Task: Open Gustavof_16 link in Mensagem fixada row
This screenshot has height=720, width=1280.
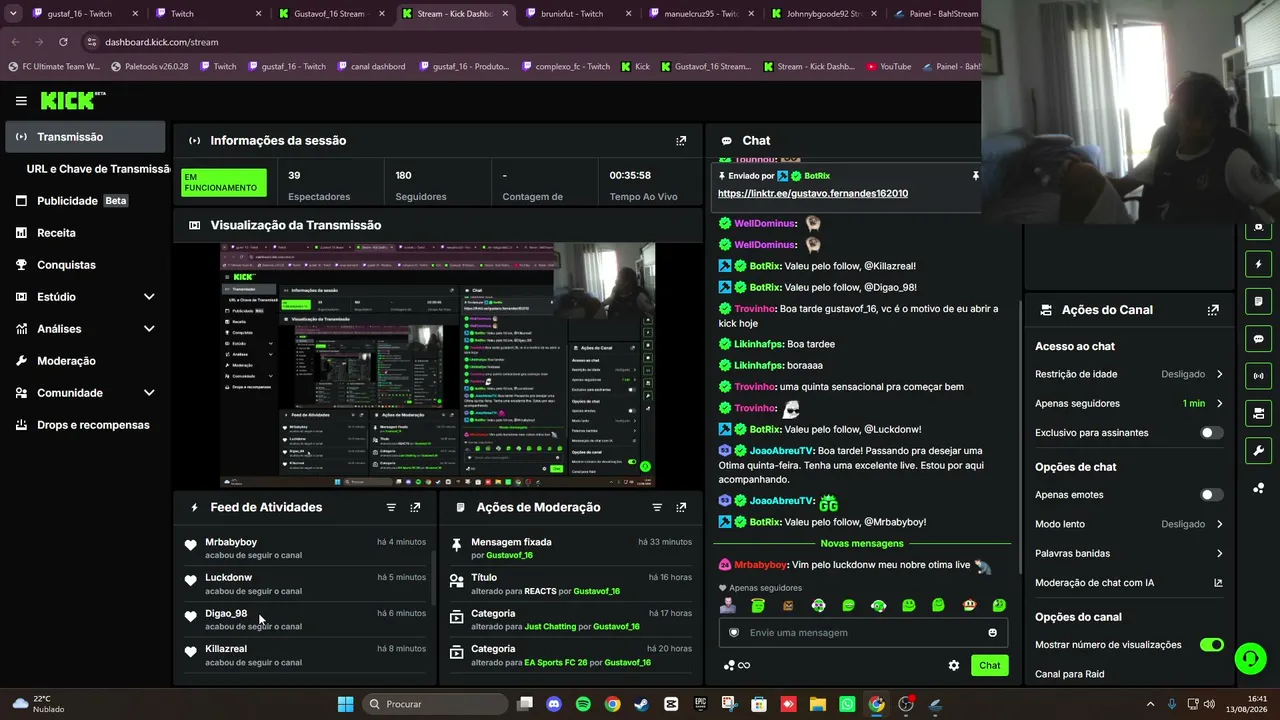Action: pos(509,556)
